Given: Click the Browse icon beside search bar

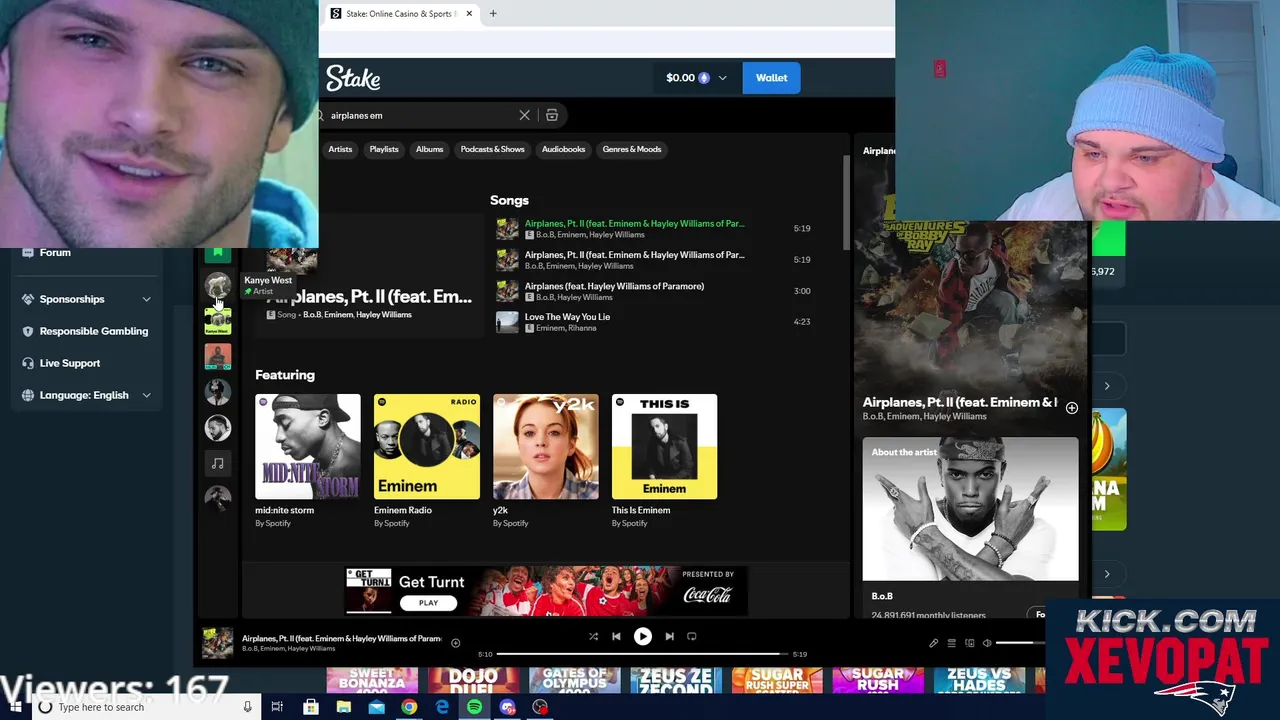Looking at the screenshot, I should click(552, 115).
